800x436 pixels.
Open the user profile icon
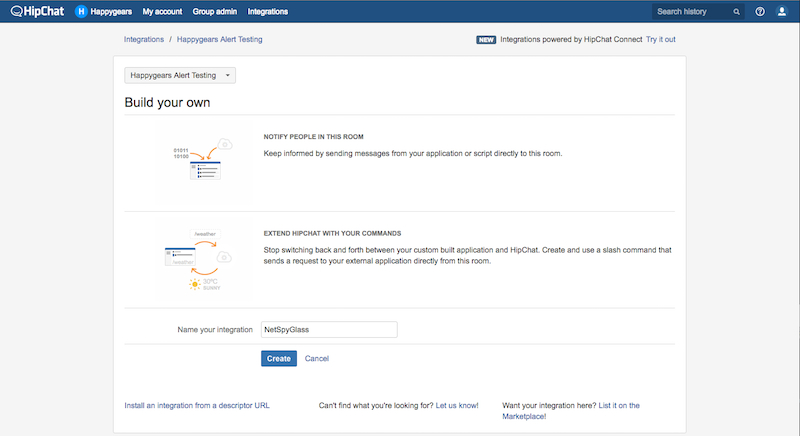click(781, 11)
